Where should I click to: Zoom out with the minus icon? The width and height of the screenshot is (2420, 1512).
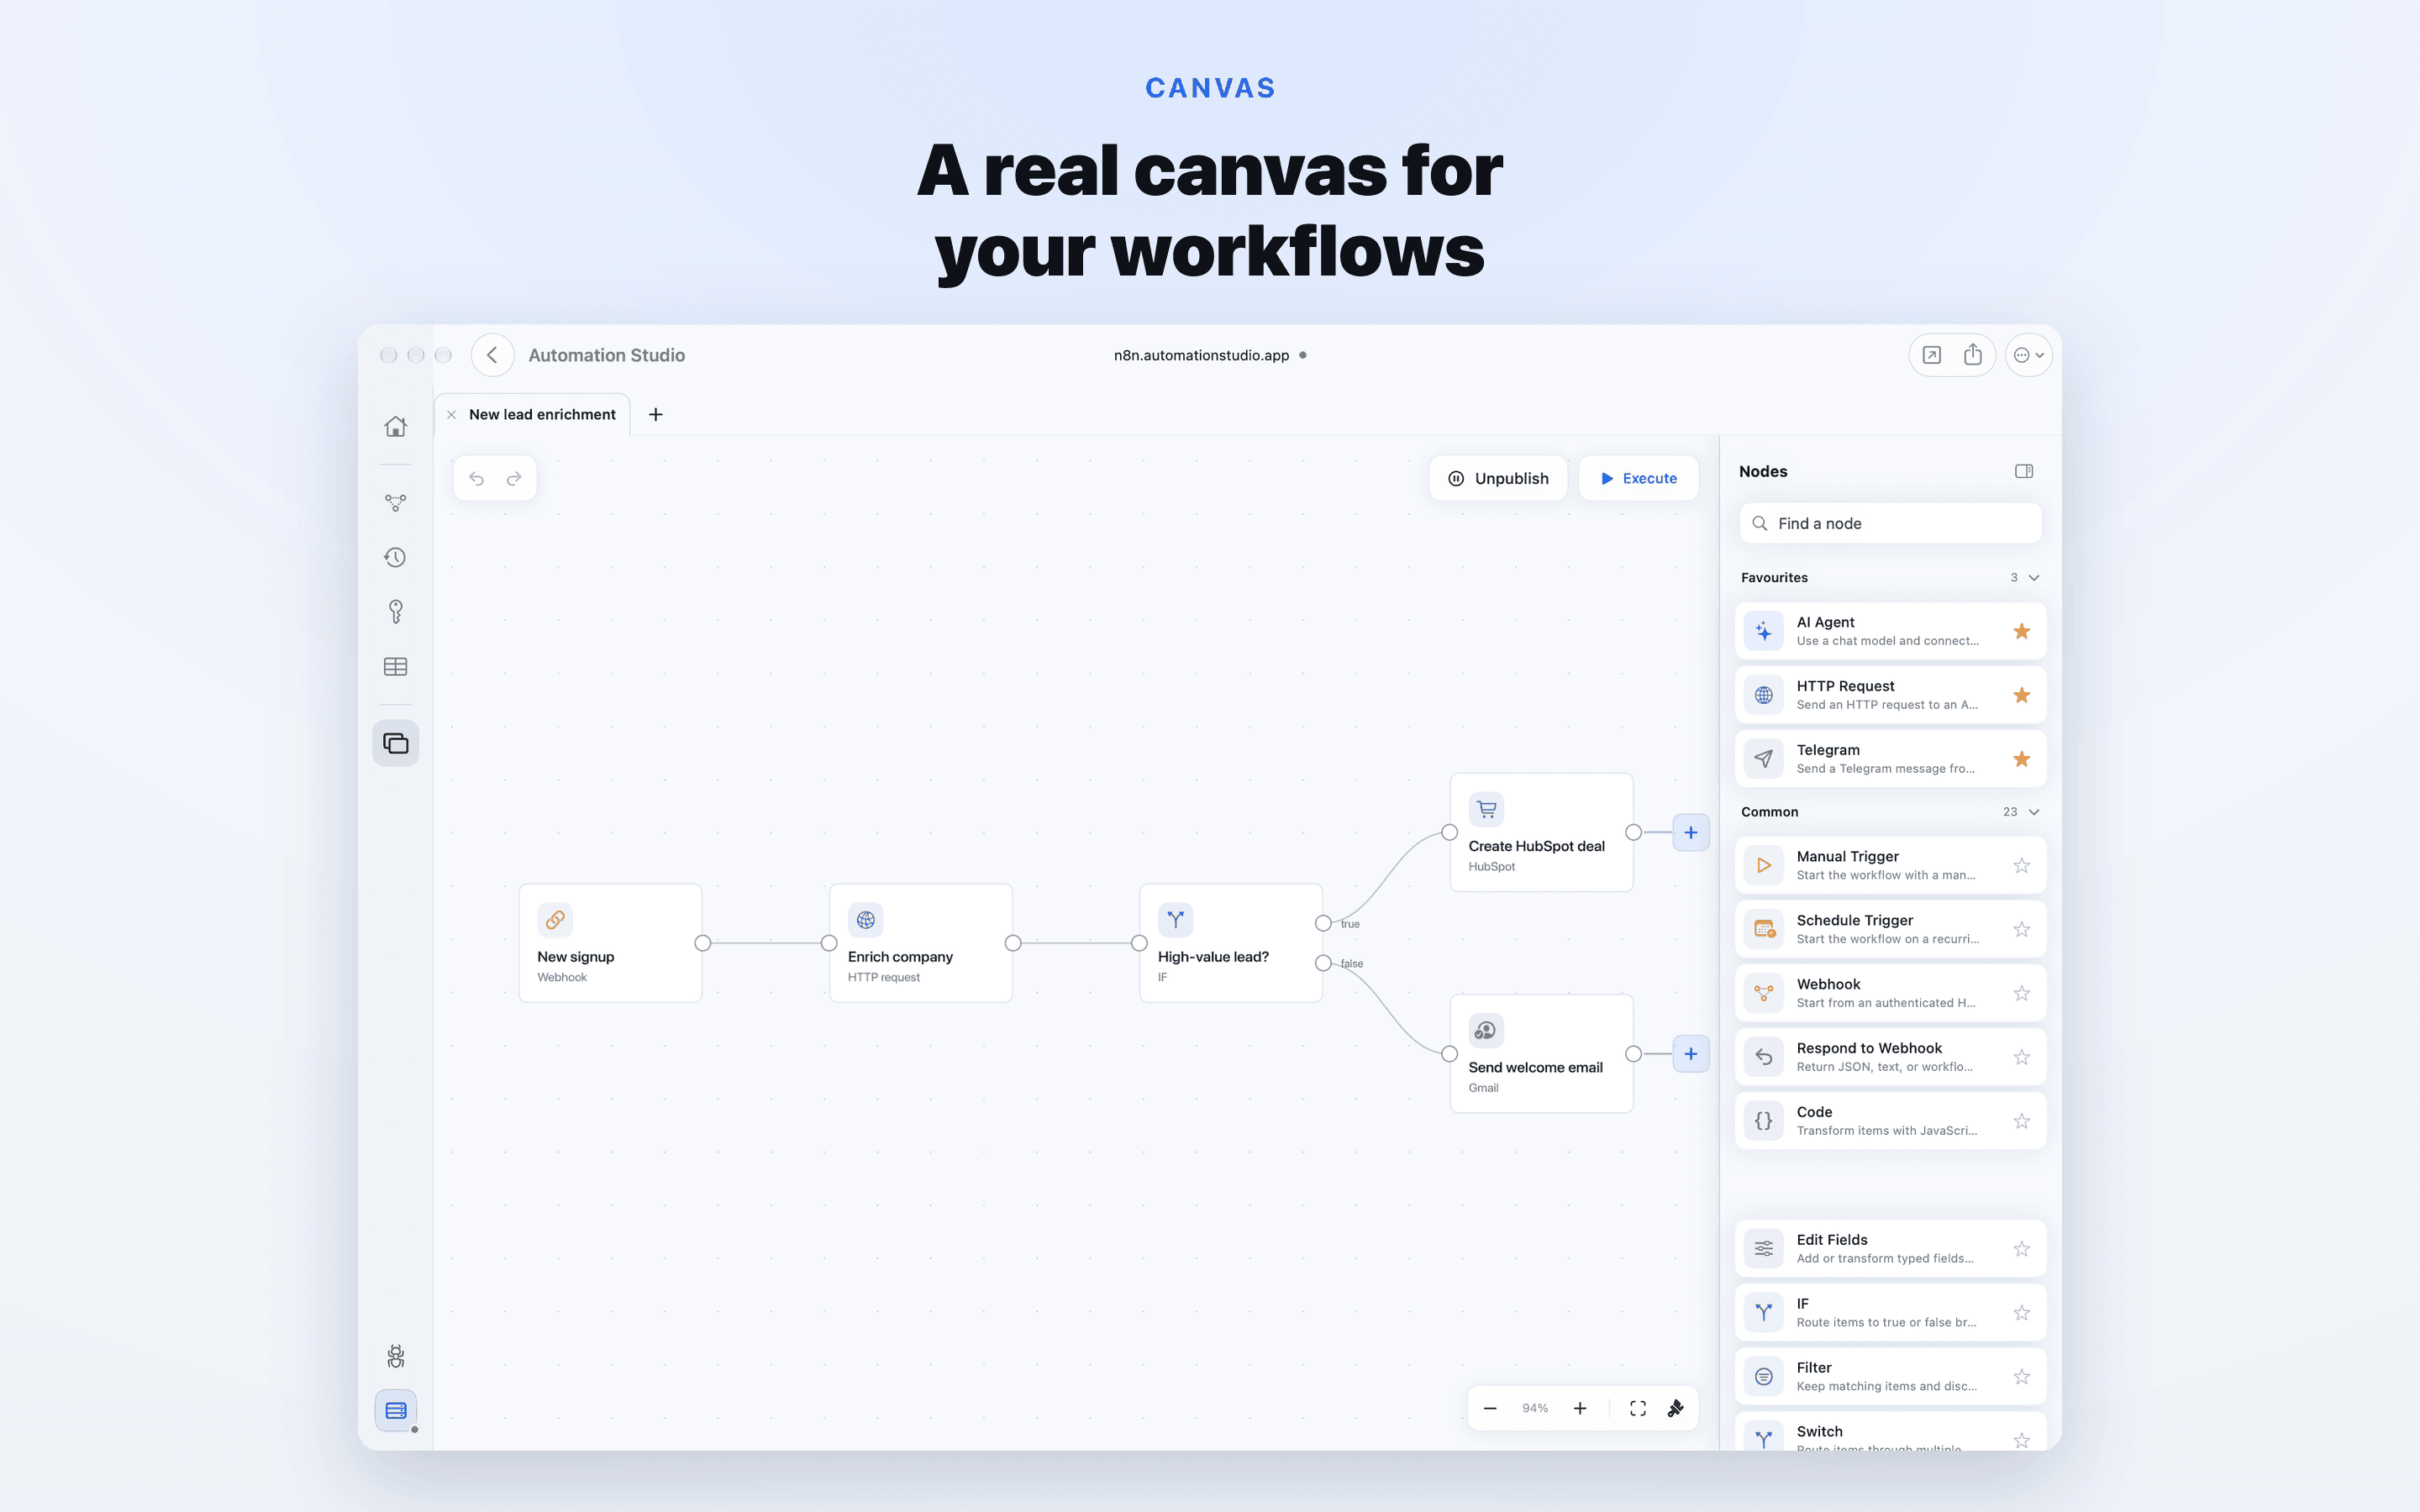[x=1490, y=1408]
